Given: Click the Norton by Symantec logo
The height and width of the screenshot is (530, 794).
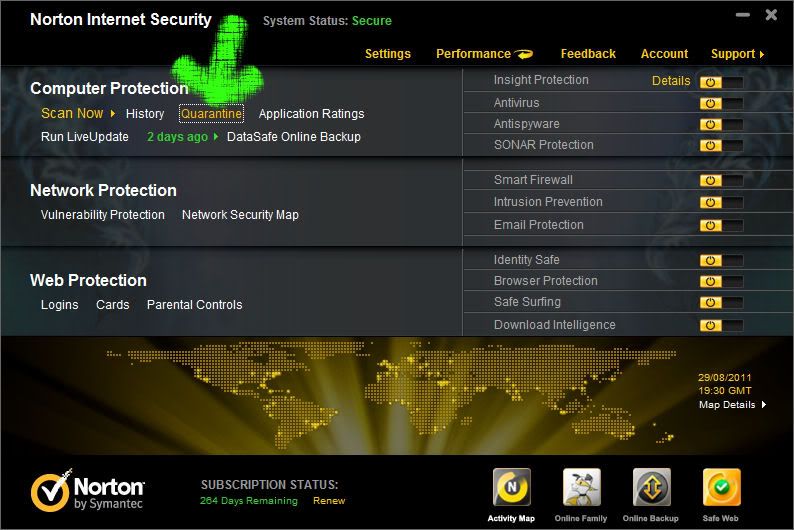Looking at the screenshot, I should tap(88, 492).
